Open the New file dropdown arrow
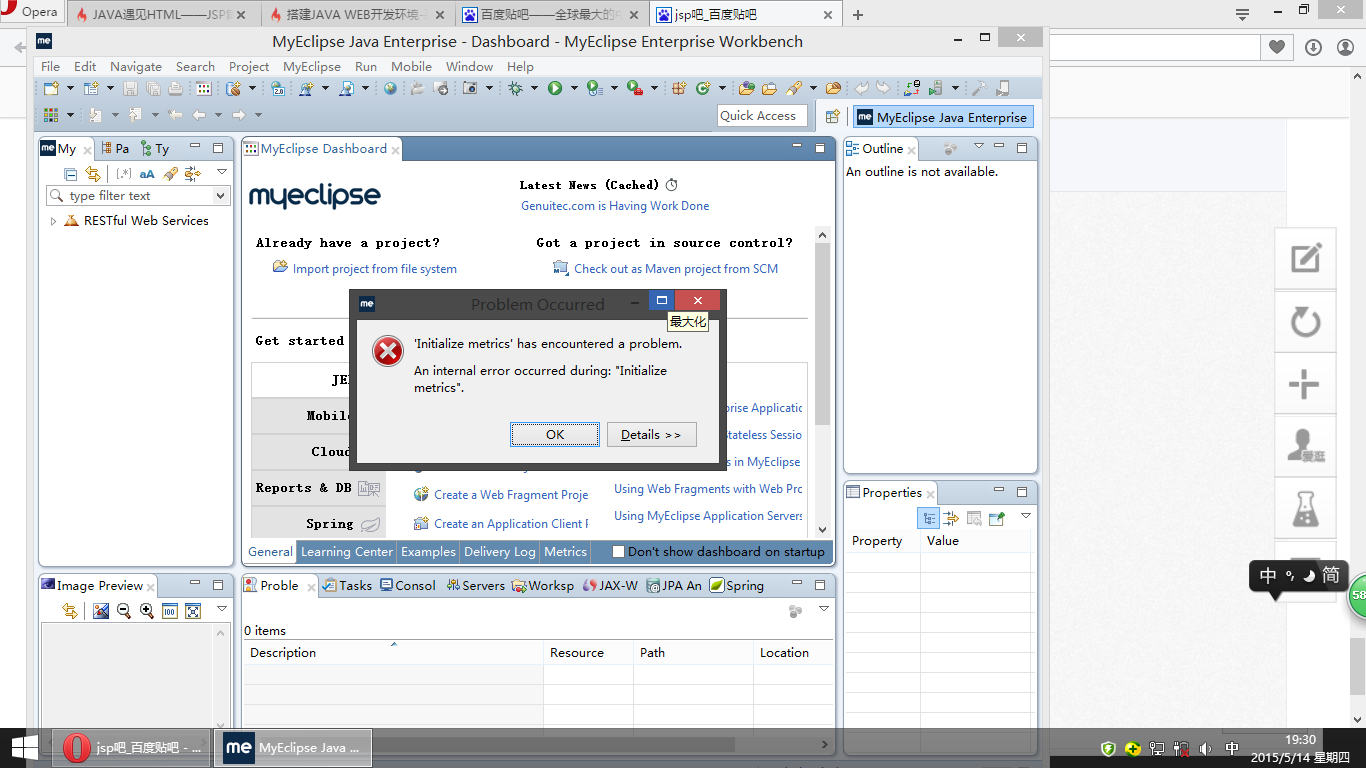The width and height of the screenshot is (1366, 768). point(70,89)
